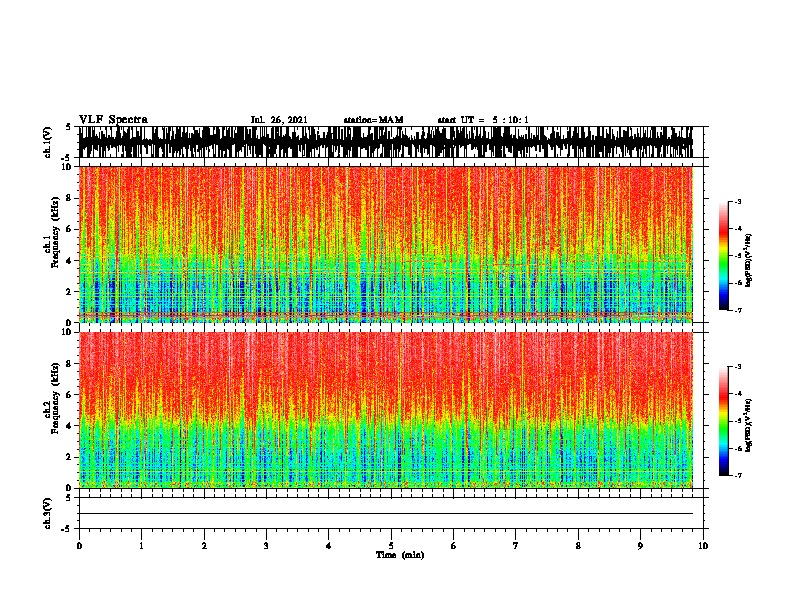The width and height of the screenshot is (792, 612).
Task: Click the flat ch.3 voltage trace line
Action: click(386, 514)
